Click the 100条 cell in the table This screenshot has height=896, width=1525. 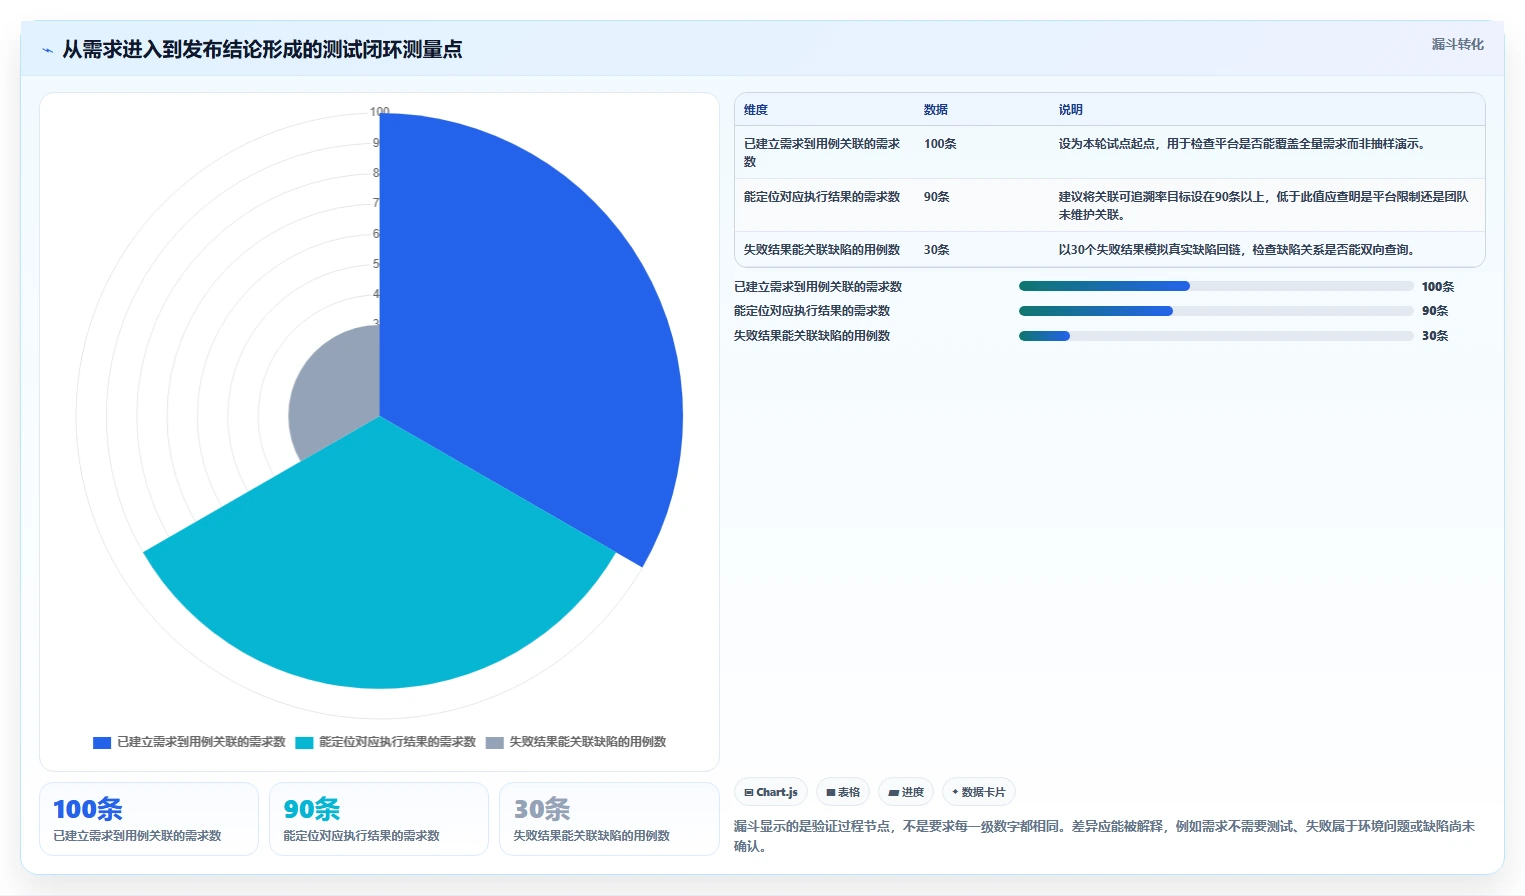click(x=940, y=144)
